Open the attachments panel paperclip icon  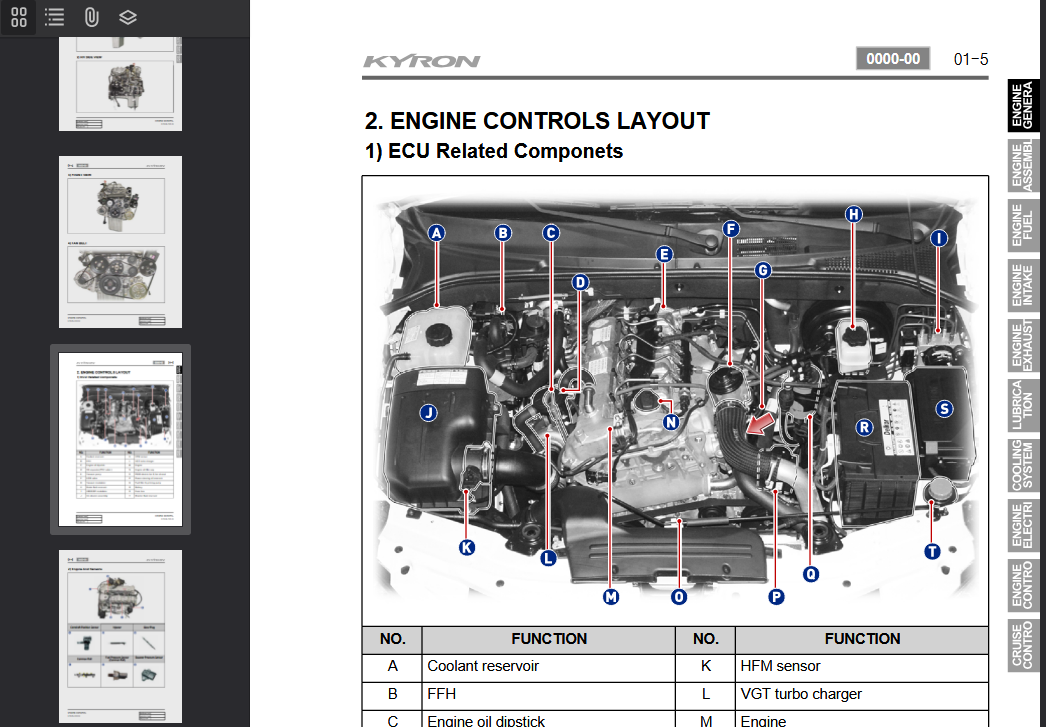pos(91,17)
